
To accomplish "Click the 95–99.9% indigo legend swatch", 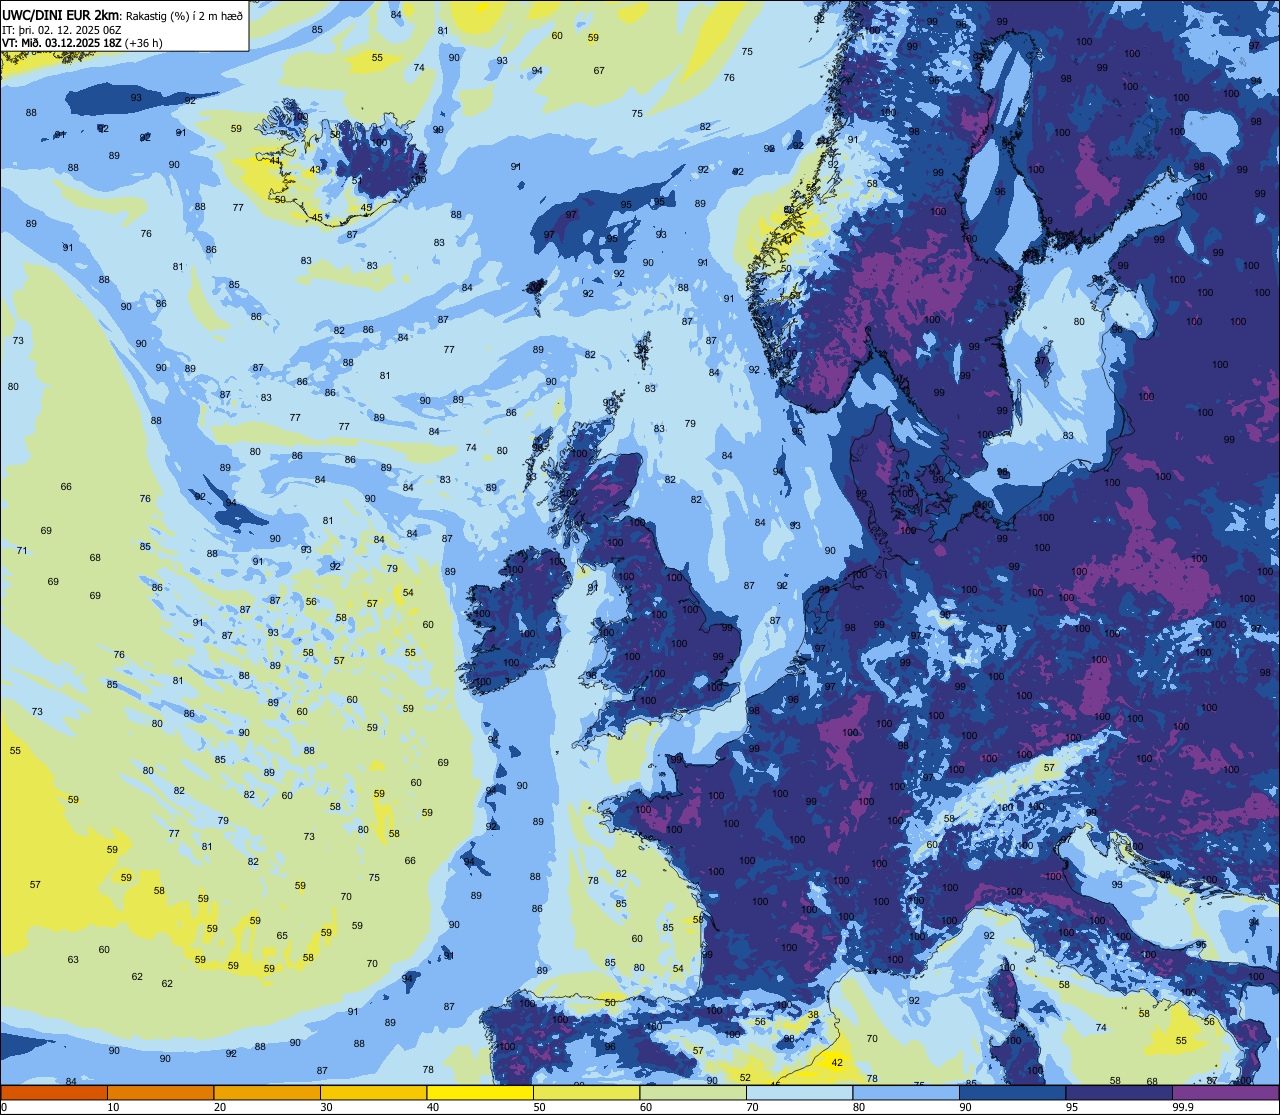I will tap(1119, 1092).
